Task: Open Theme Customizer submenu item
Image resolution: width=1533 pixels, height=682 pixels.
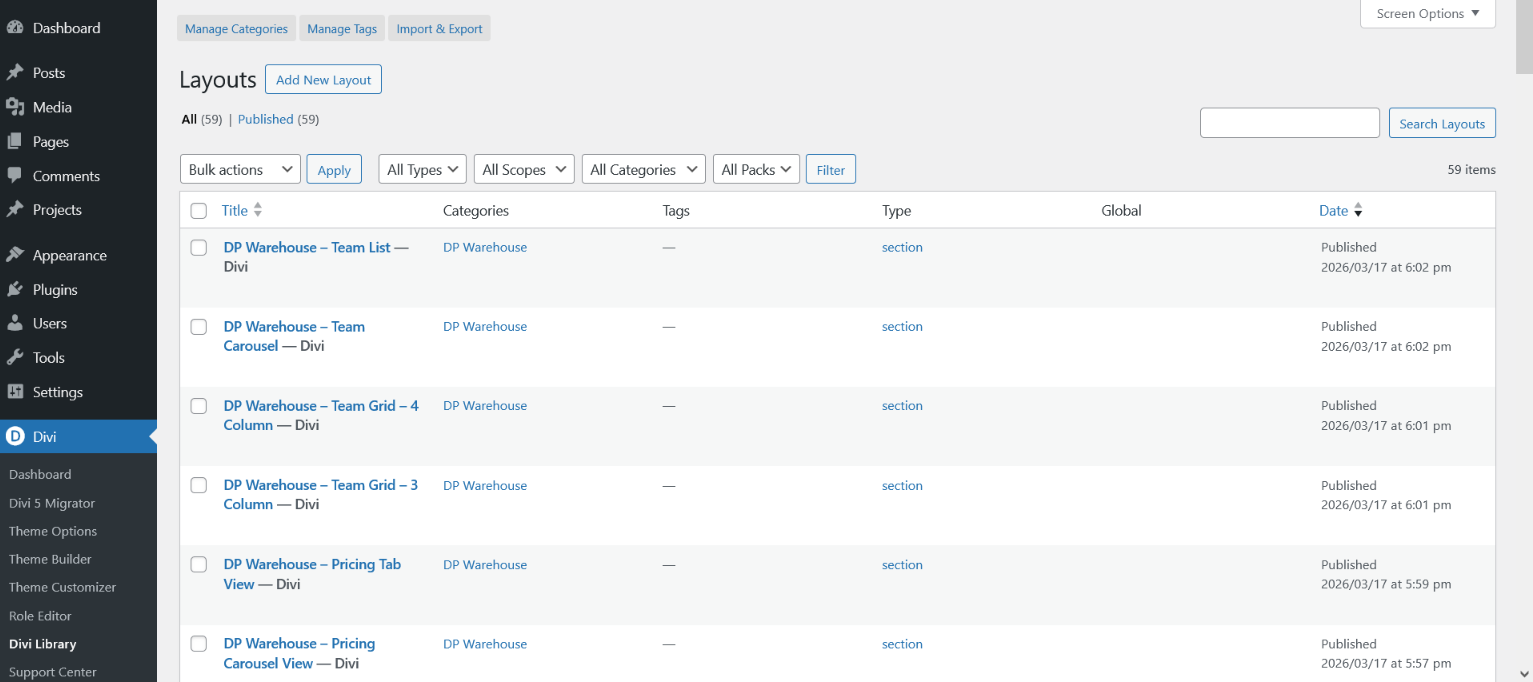Action: (62, 587)
